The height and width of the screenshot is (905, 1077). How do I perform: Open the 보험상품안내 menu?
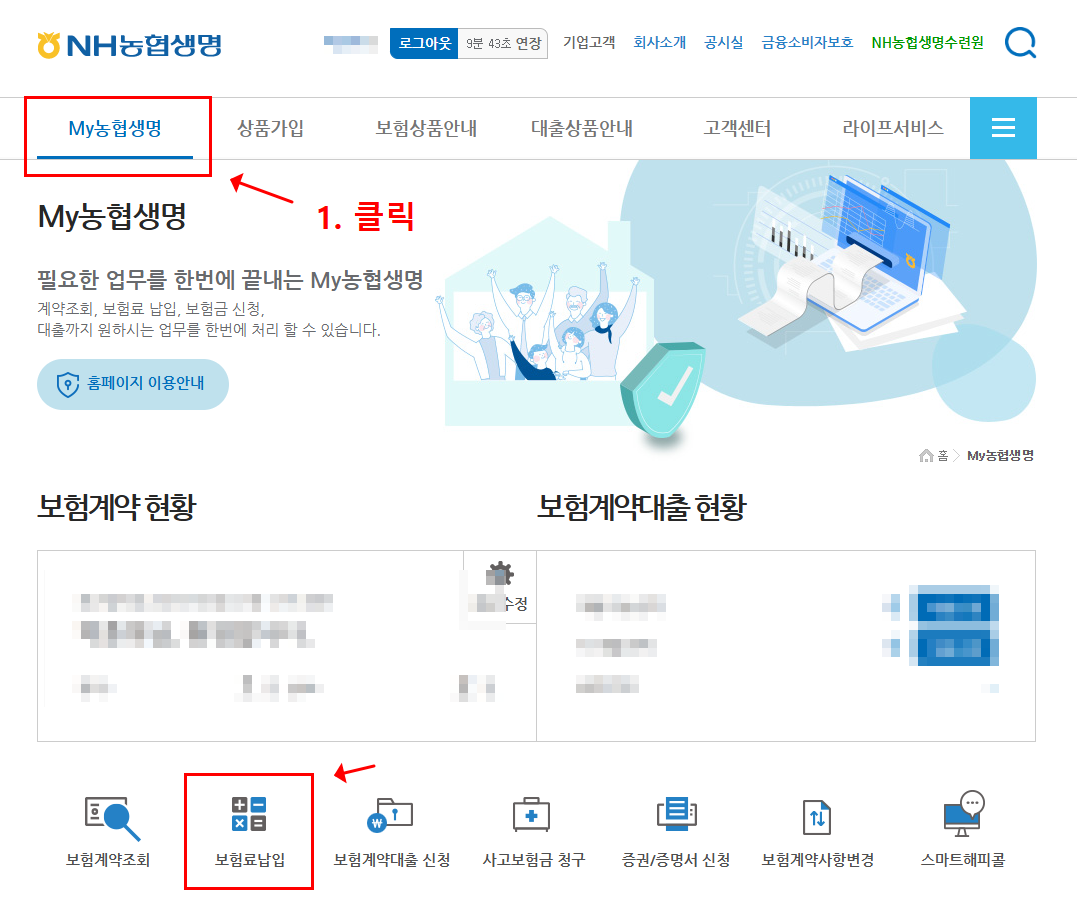pos(426,128)
